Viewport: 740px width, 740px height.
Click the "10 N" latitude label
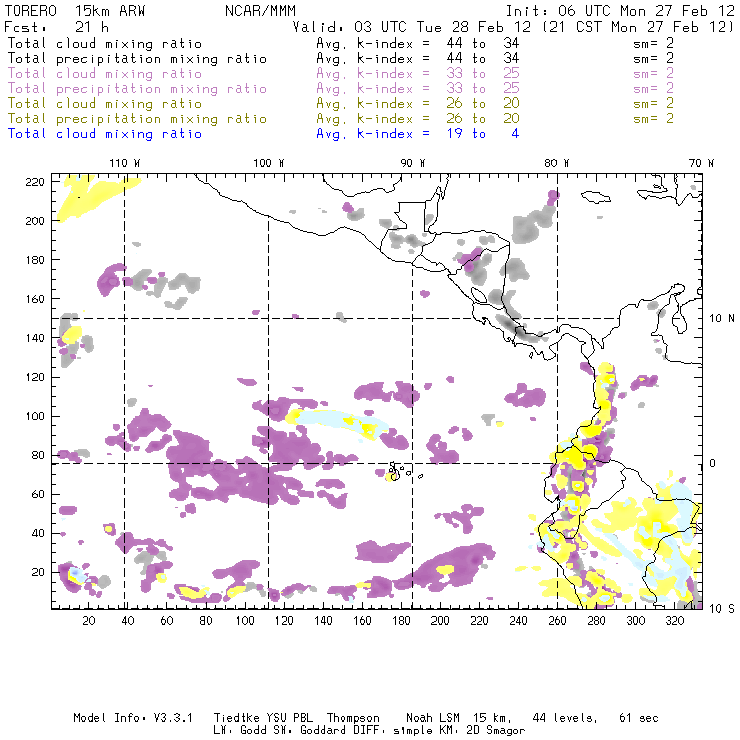coord(722,319)
